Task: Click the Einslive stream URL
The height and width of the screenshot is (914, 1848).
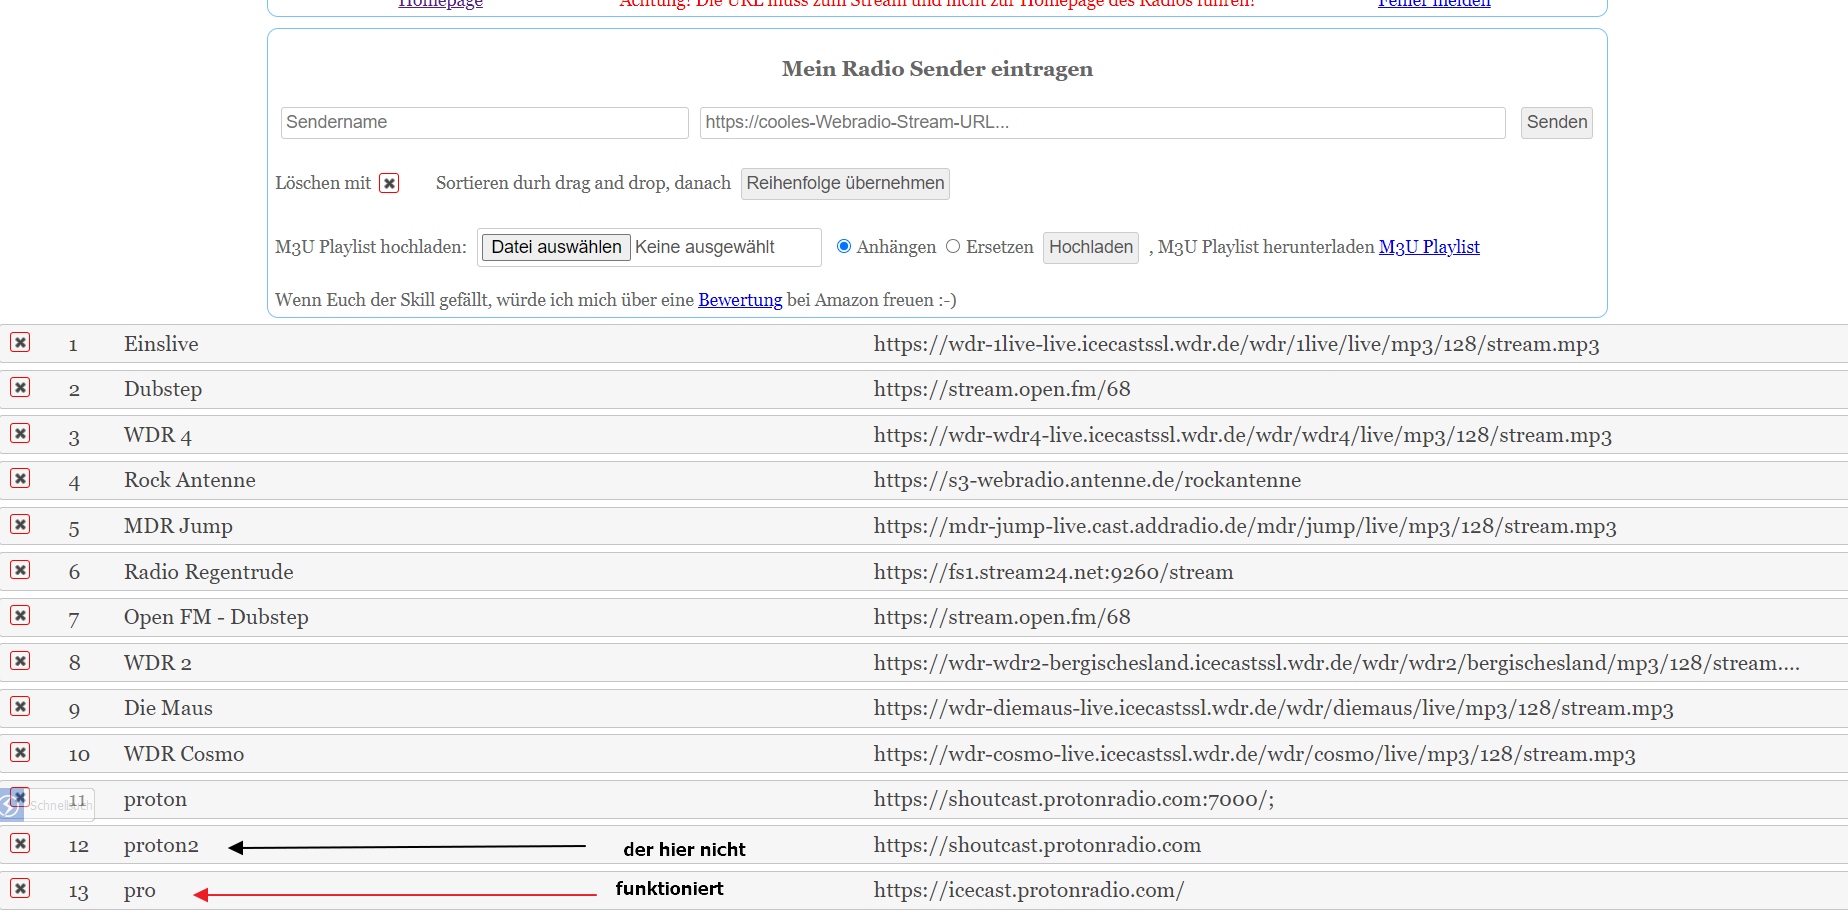Action: coord(1236,344)
